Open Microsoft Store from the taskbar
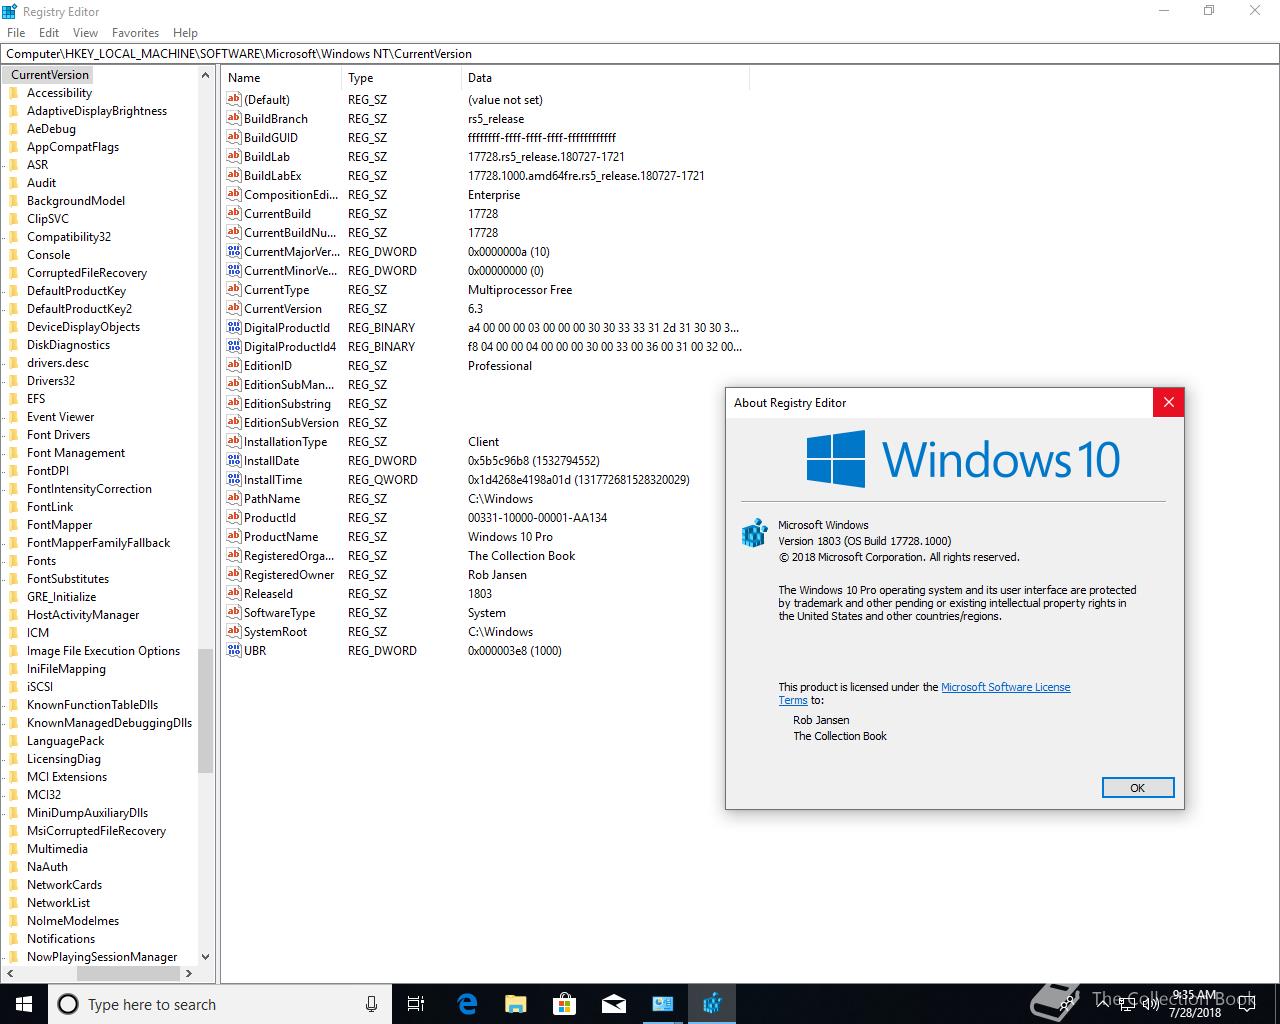The width and height of the screenshot is (1280, 1024). [x=565, y=1004]
